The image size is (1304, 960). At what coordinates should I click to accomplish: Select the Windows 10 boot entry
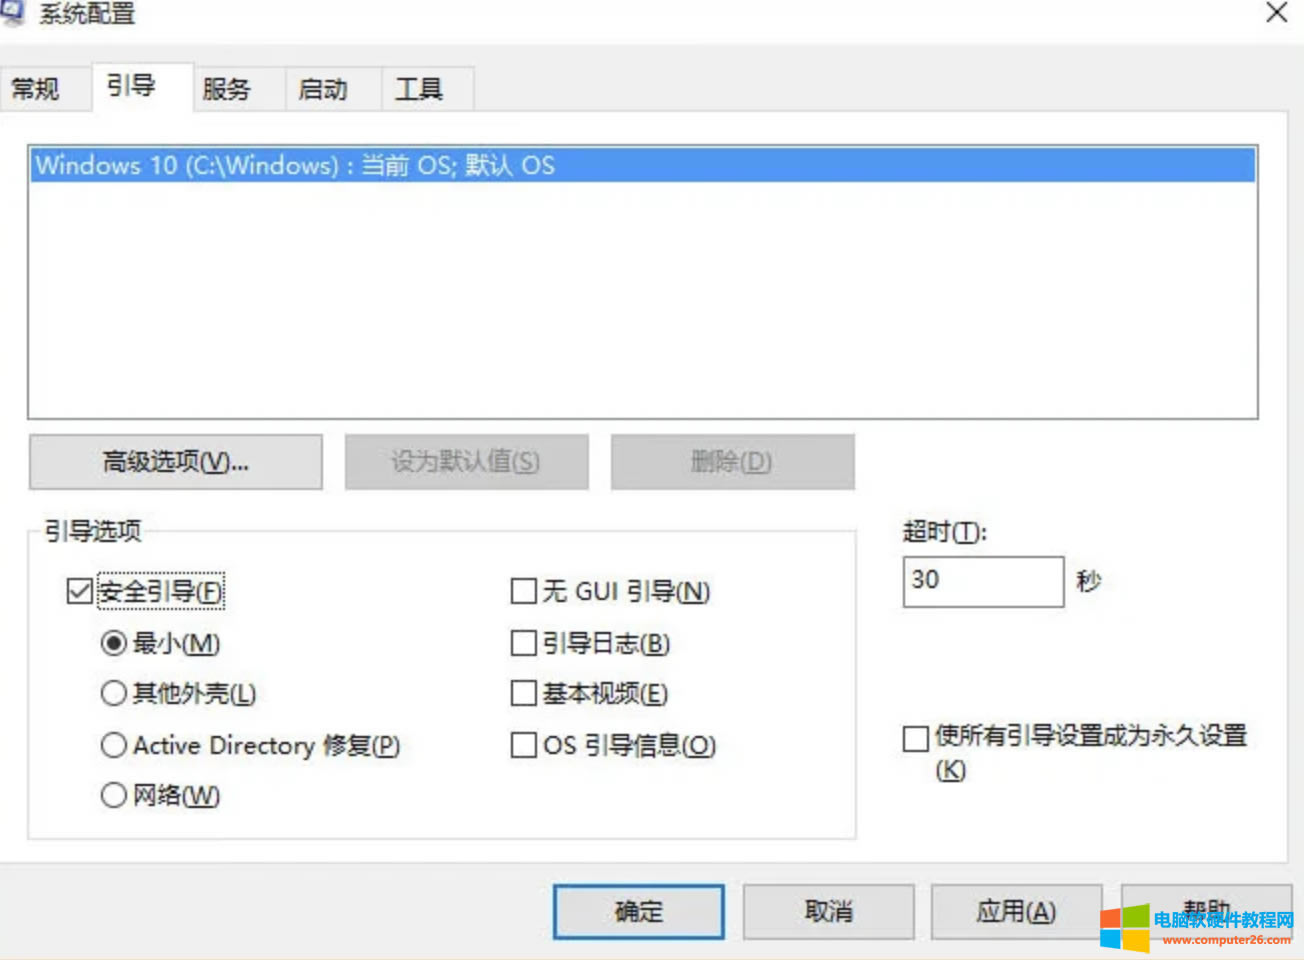pyautogui.click(x=642, y=165)
